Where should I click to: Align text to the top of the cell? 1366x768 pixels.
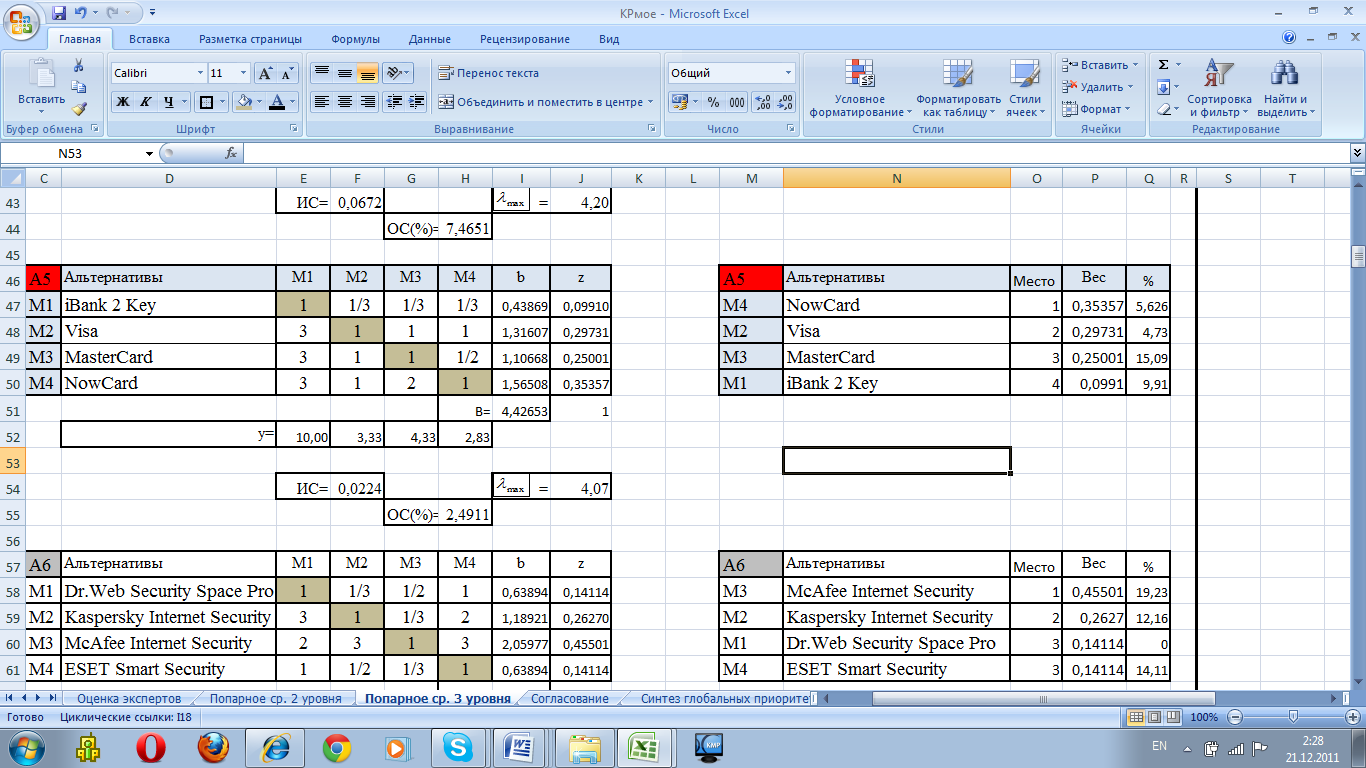[x=321, y=73]
